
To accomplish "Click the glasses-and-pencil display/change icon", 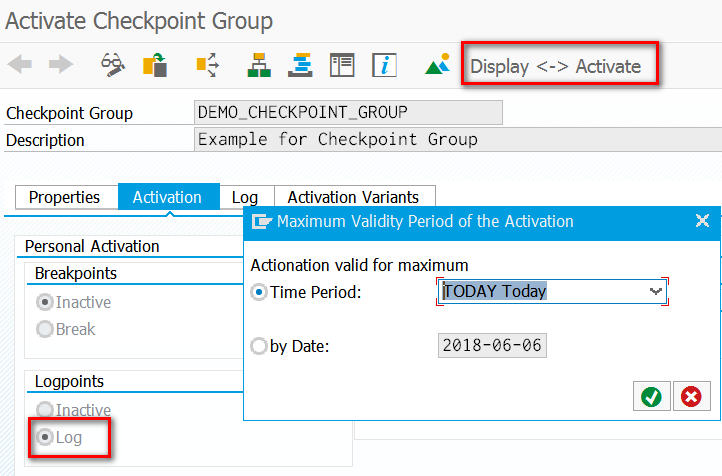I will coord(113,65).
